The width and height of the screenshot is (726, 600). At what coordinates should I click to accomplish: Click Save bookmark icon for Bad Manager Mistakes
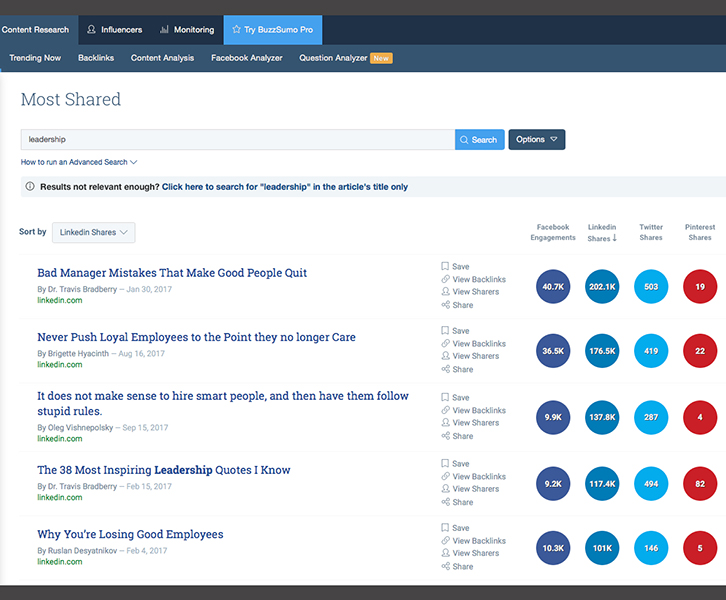click(x=445, y=266)
